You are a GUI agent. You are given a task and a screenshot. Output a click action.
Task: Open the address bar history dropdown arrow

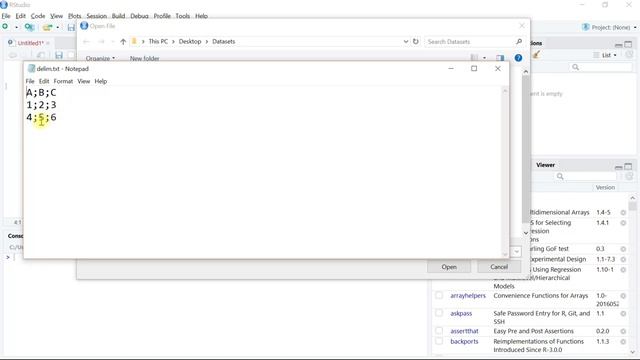[406, 42]
